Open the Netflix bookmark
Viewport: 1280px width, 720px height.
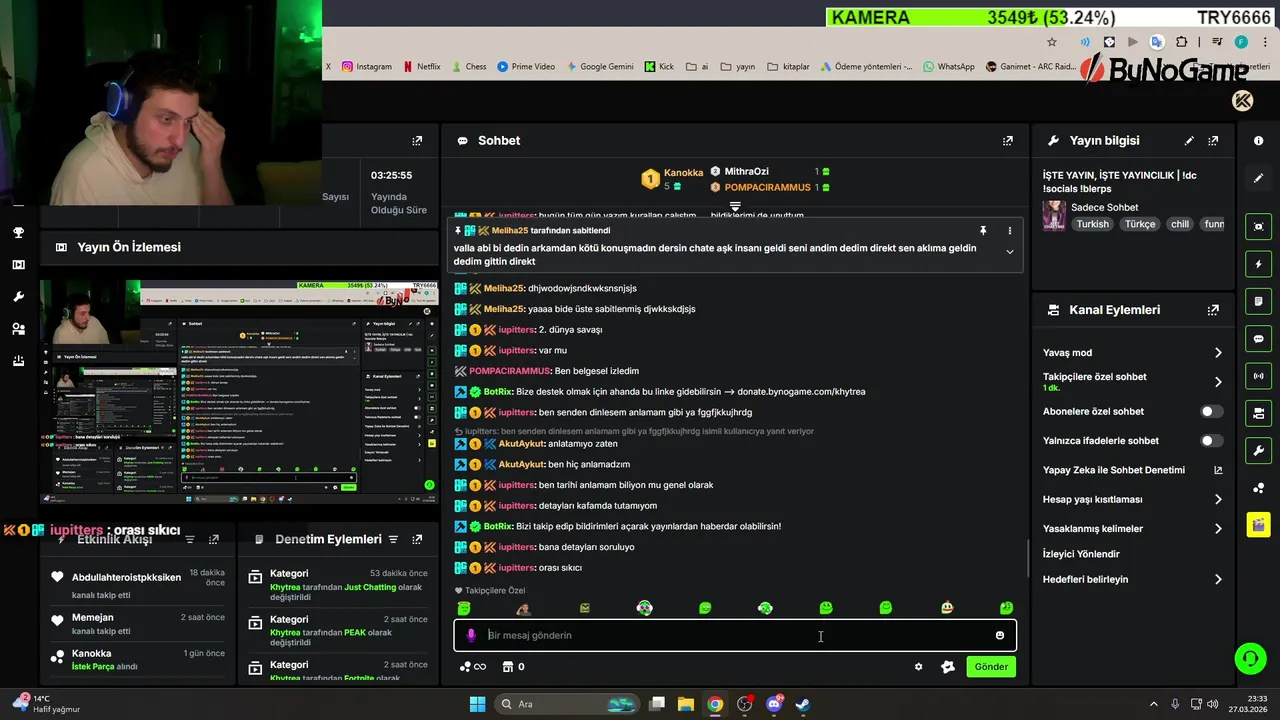pos(422,67)
